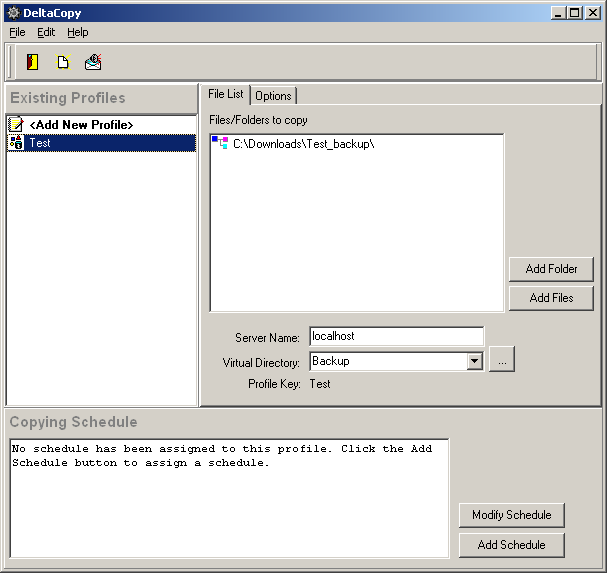Open the Help menu
Viewport: 607px width, 573px height.
[77, 32]
